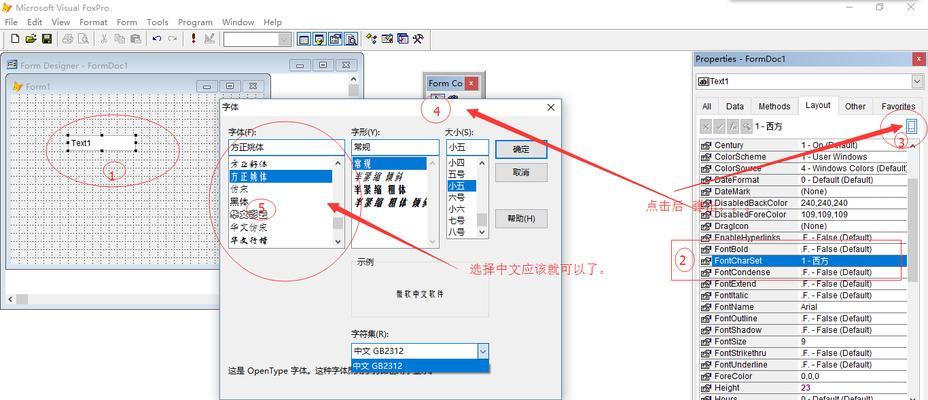Select the Text1 textbox on Form1

coord(102,143)
